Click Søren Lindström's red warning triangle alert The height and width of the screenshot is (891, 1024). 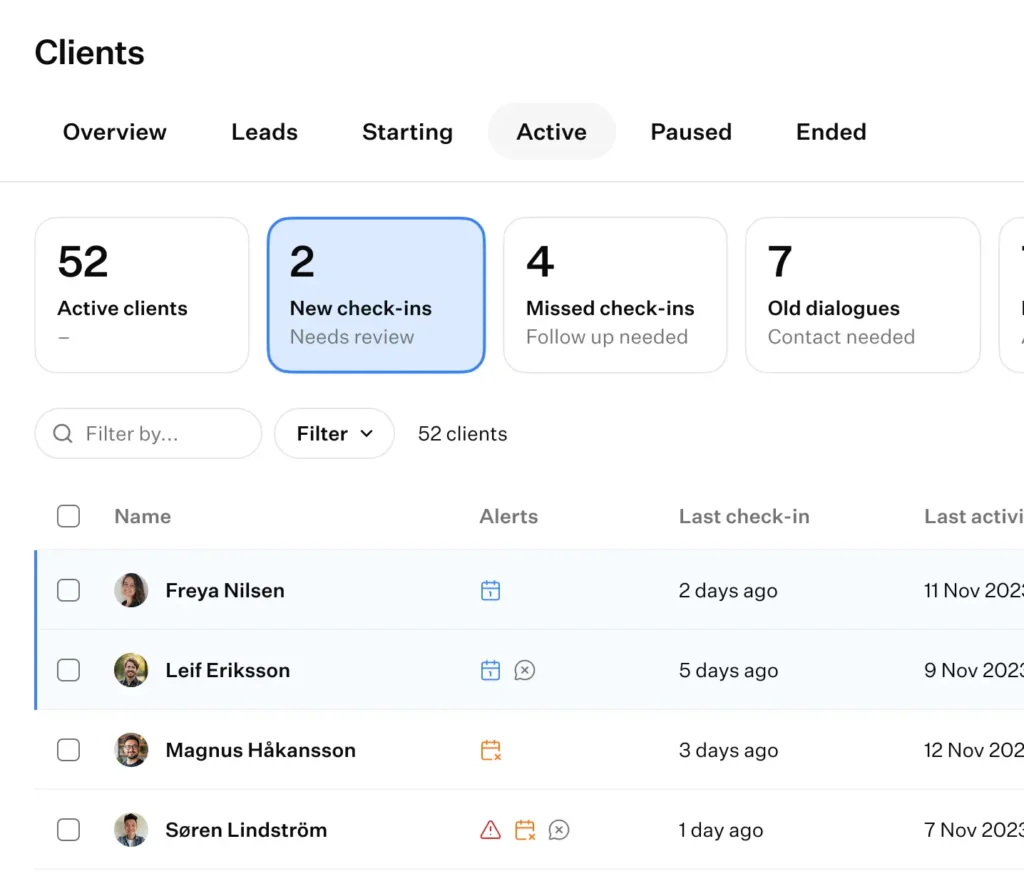point(489,830)
